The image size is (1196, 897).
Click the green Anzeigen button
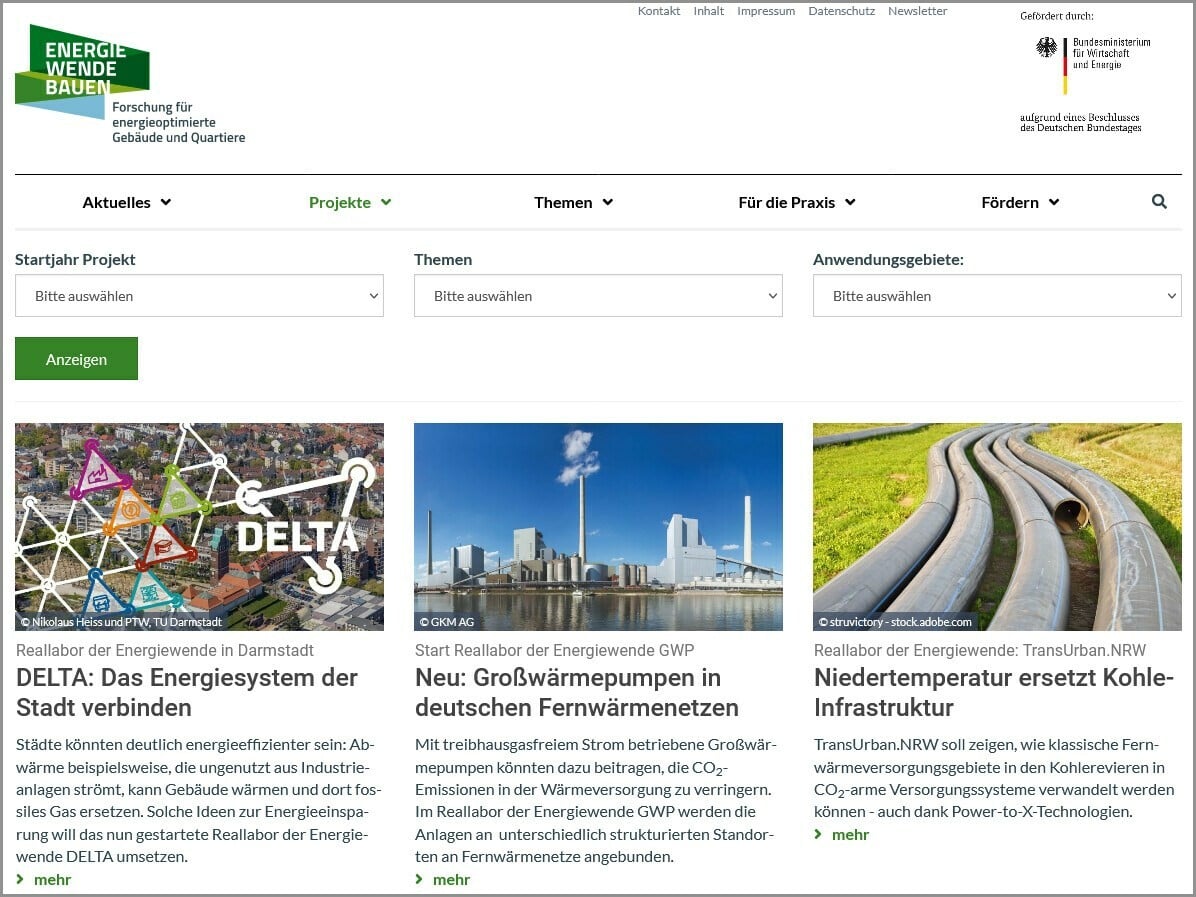(x=76, y=358)
